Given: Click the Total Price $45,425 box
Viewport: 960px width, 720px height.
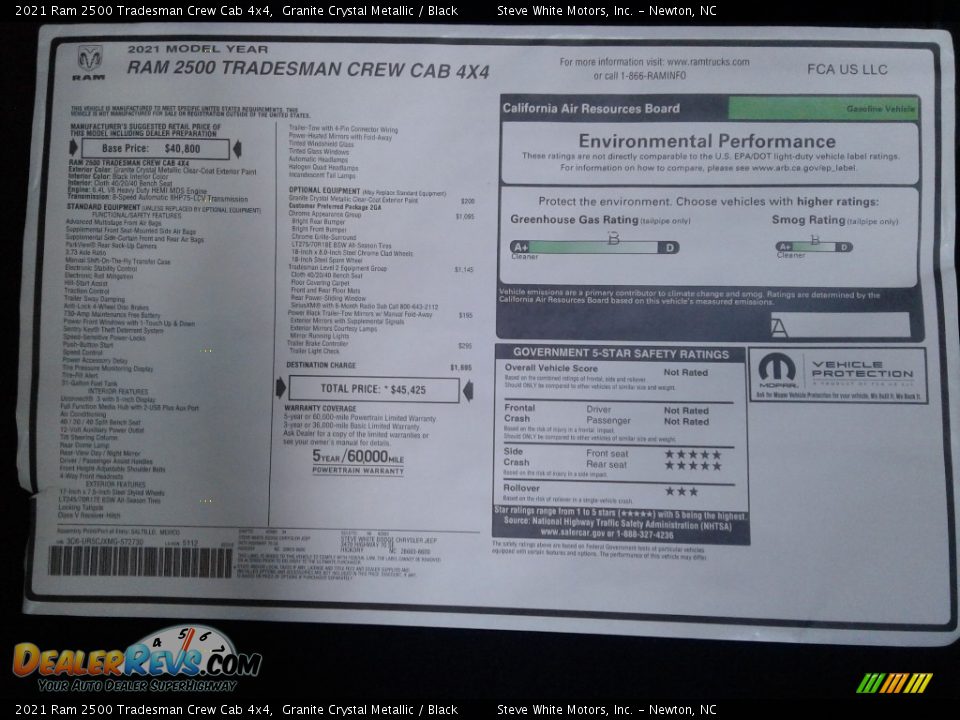Looking at the screenshot, I should point(373,389).
